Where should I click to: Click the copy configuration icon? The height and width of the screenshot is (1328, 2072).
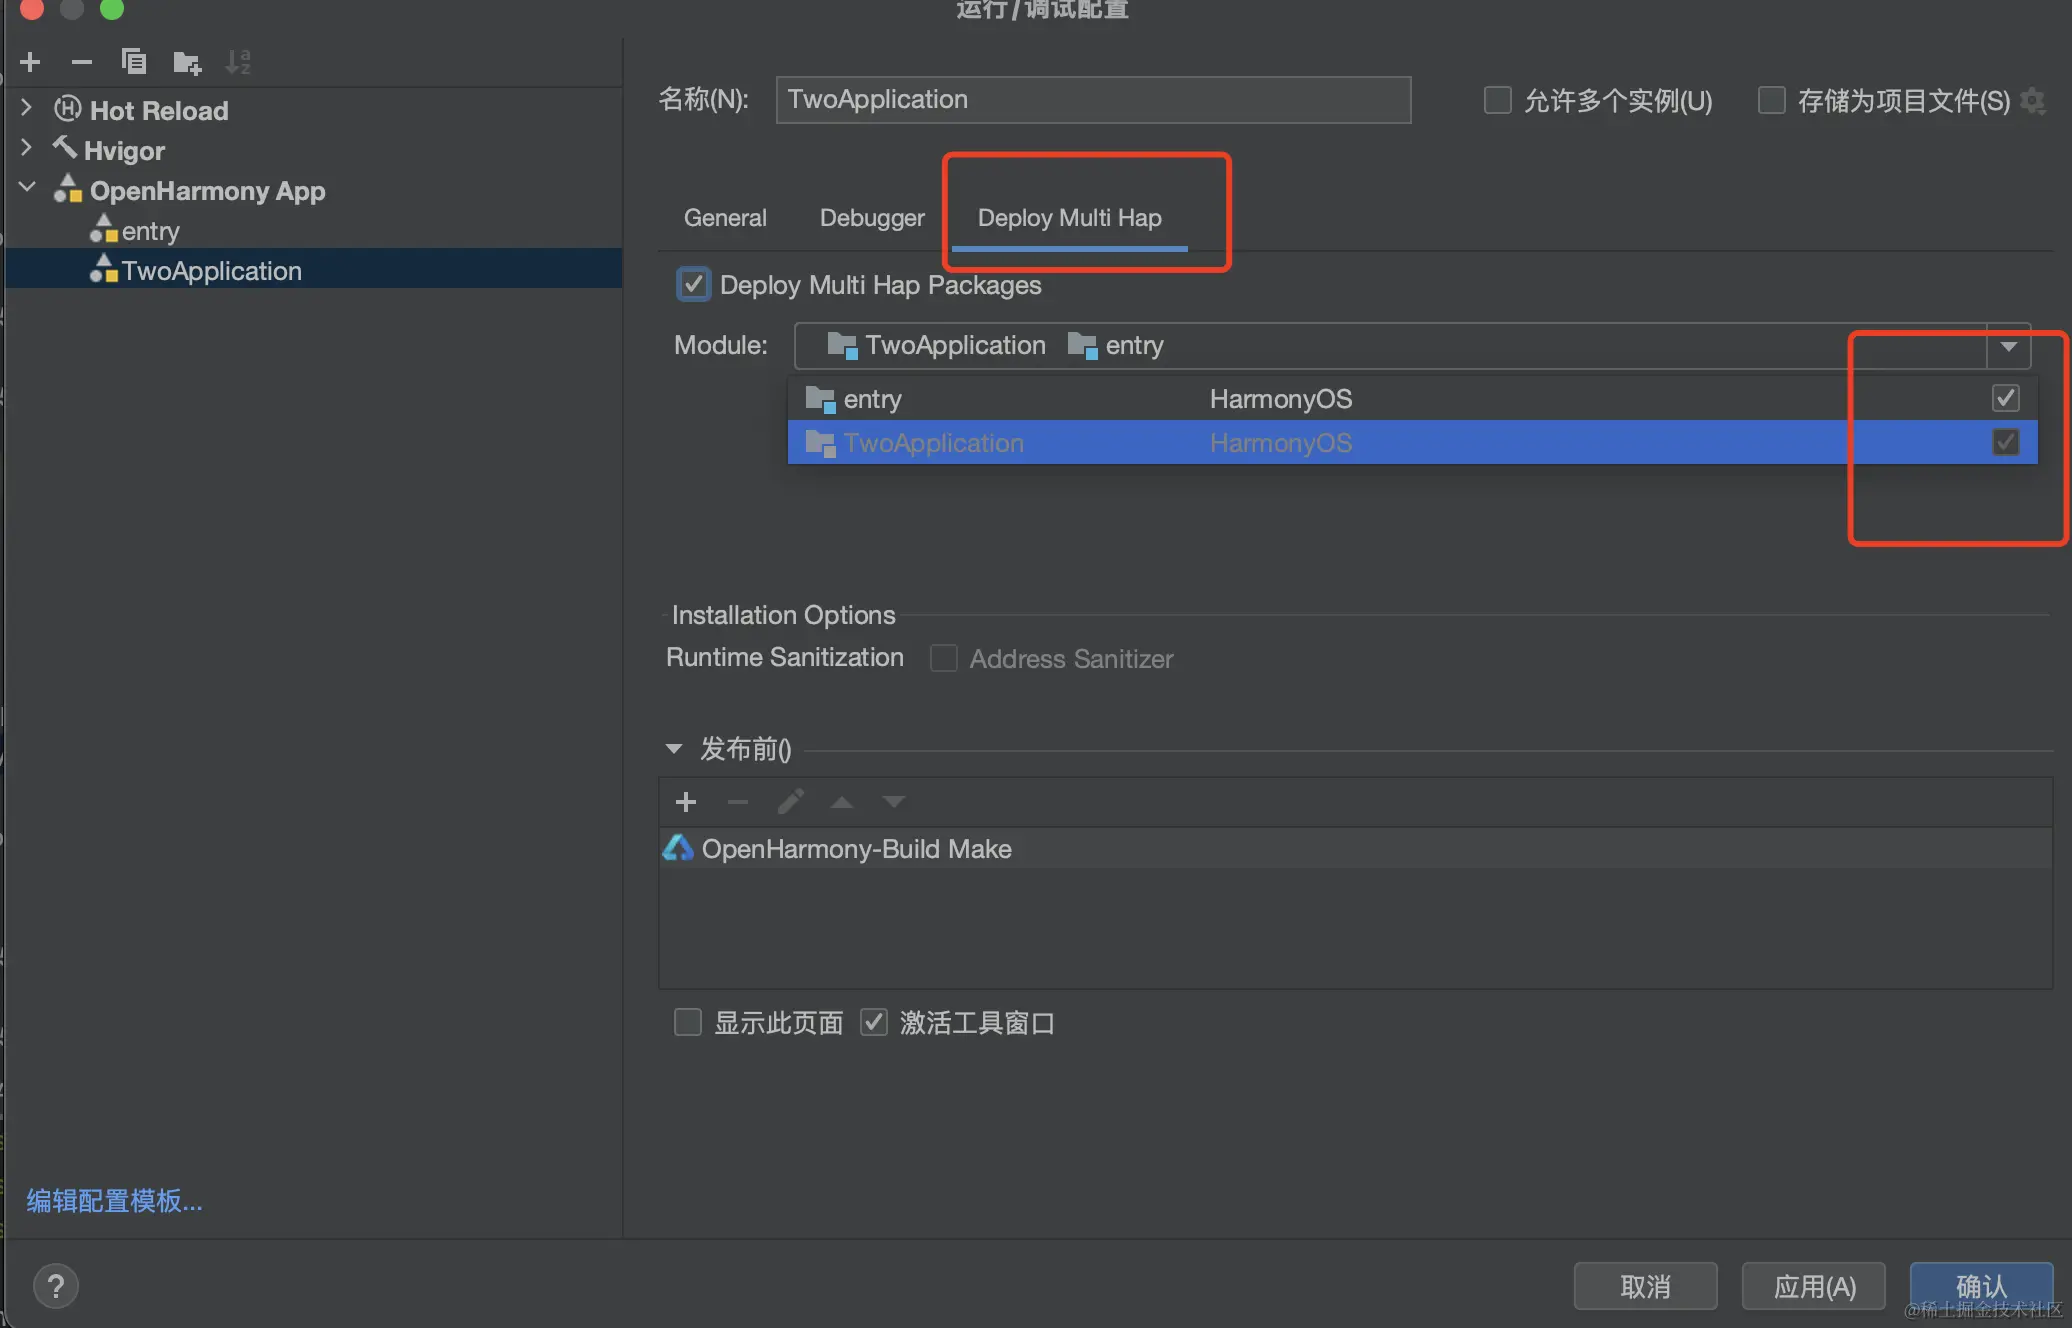coord(133,62)
